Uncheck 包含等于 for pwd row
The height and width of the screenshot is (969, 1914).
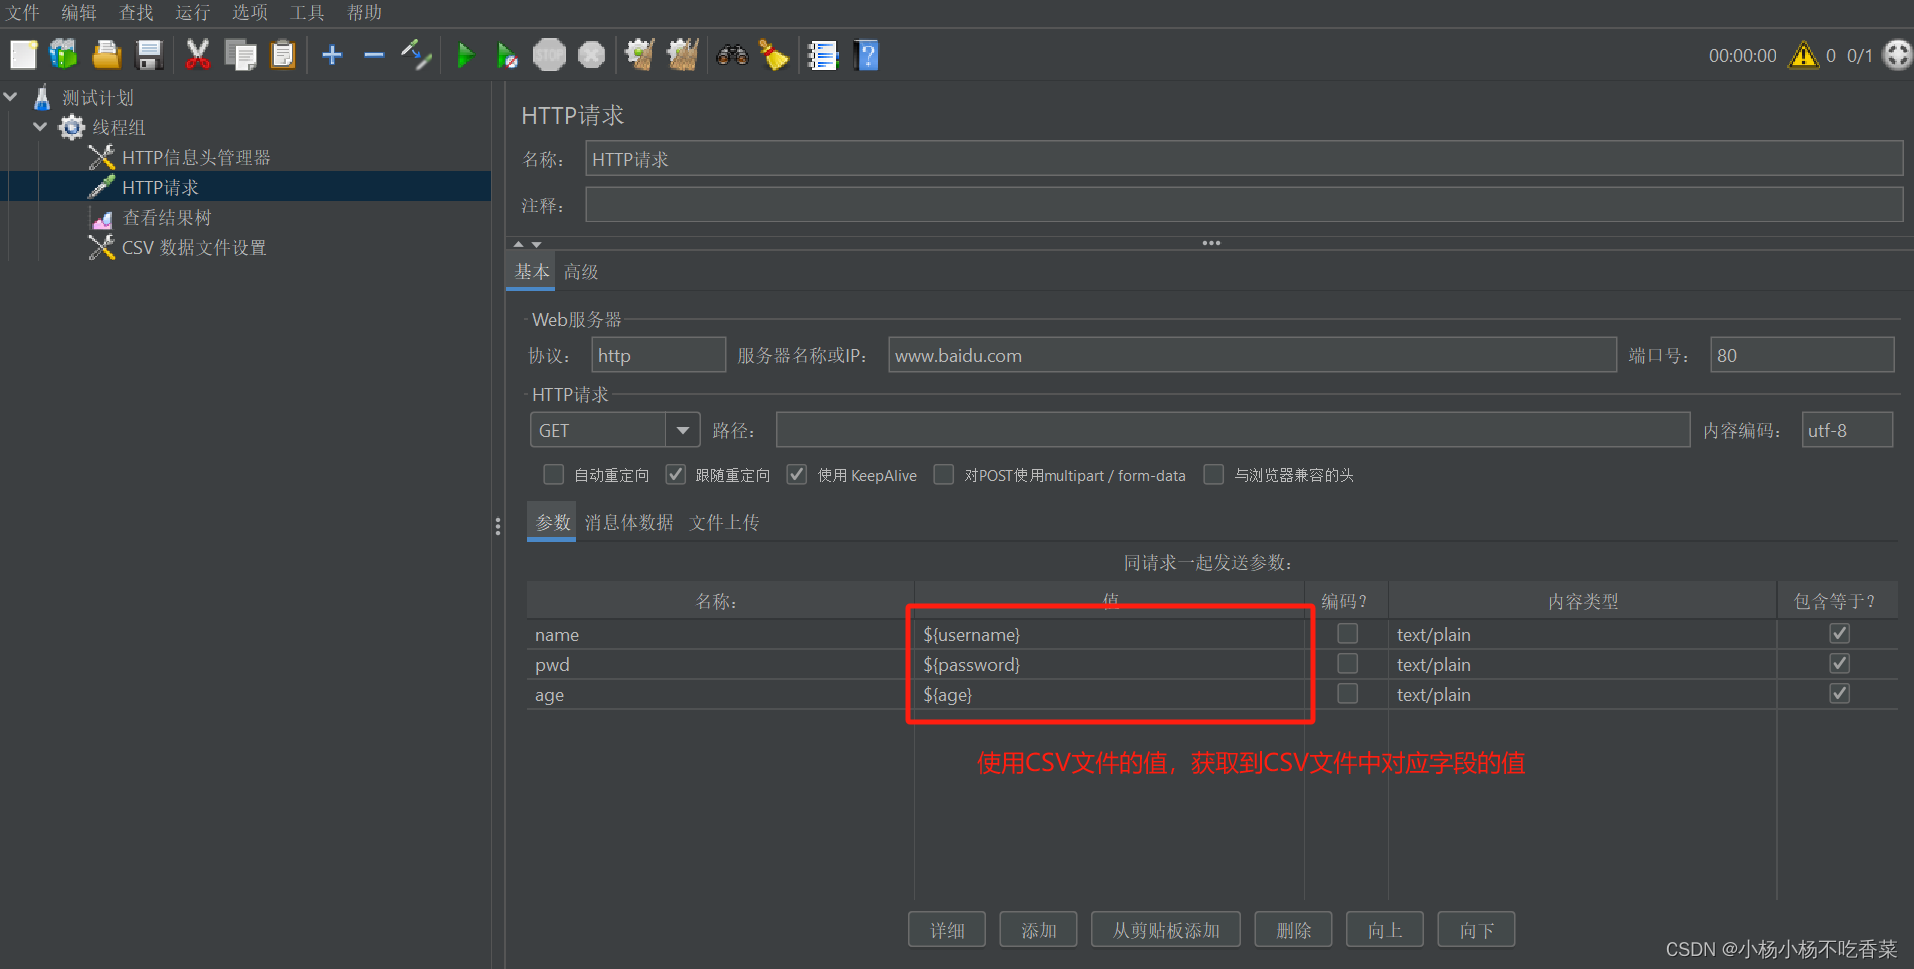(1838, 664)
